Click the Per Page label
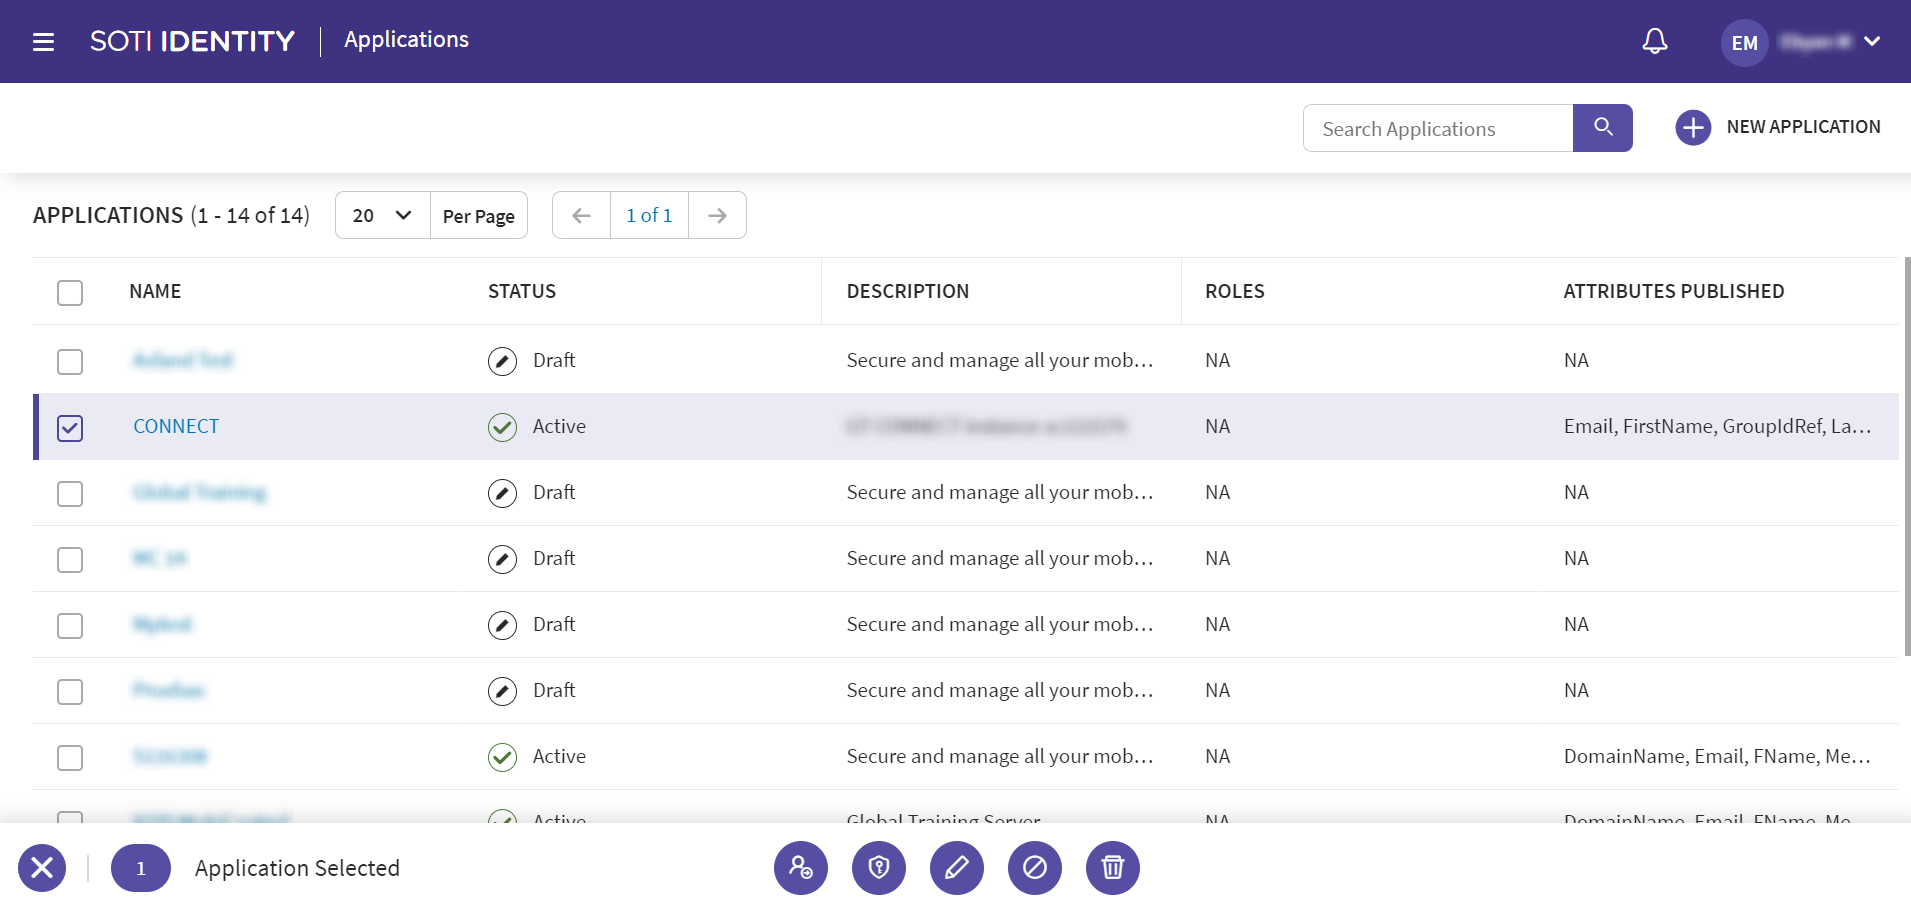Image resolution: width=1911 pixels, height=907 pixels. click(479, 216)
